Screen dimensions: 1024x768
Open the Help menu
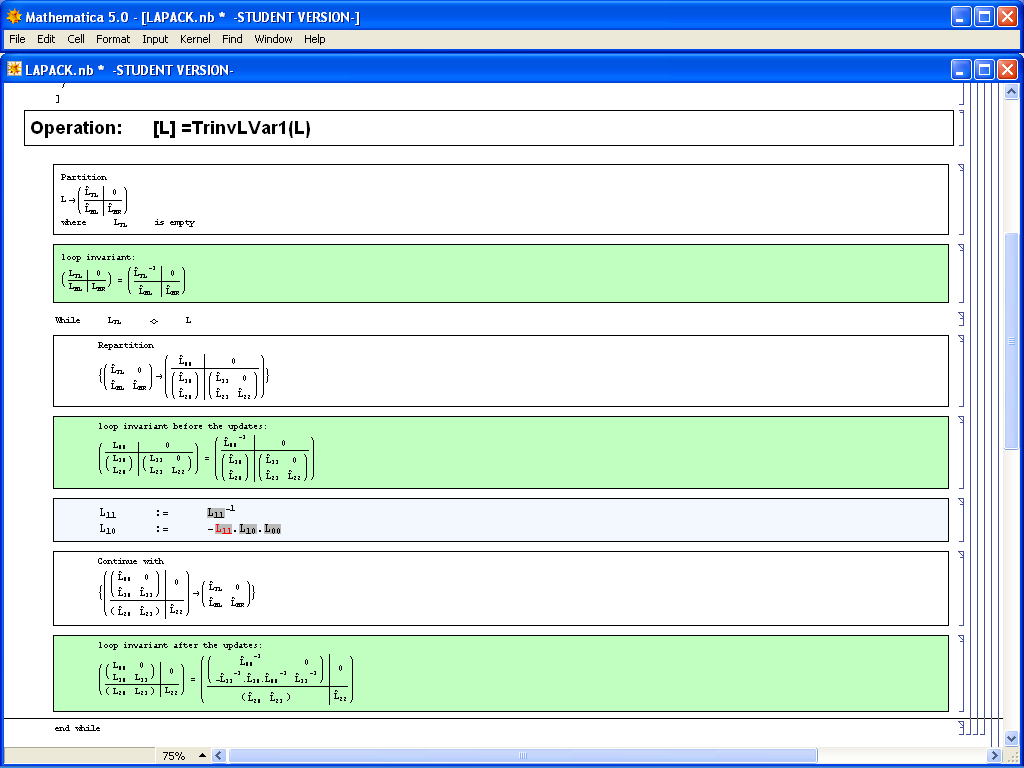coord(314,39)
